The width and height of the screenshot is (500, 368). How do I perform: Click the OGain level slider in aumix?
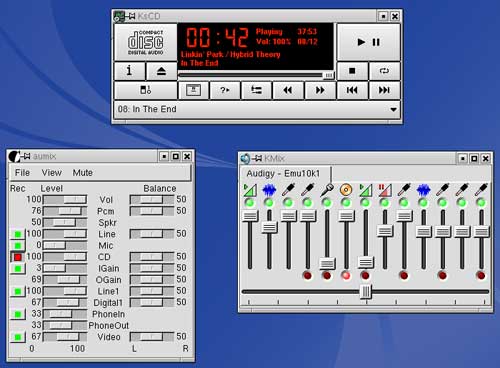point(65,280)
